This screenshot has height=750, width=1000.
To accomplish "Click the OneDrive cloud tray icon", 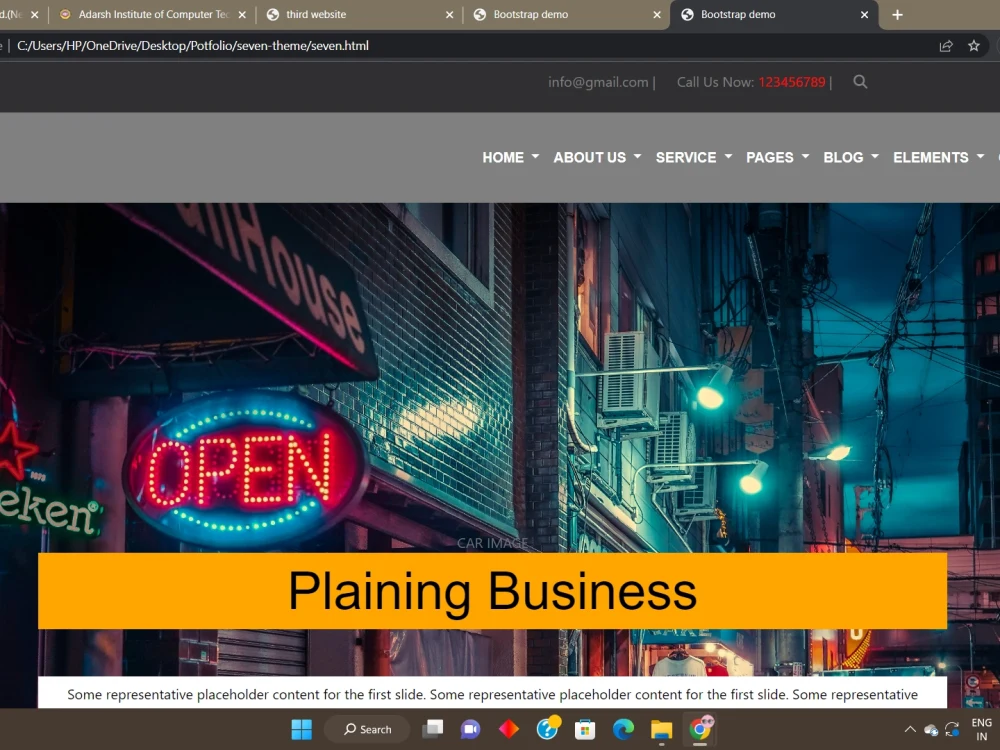I will point(931,730).
